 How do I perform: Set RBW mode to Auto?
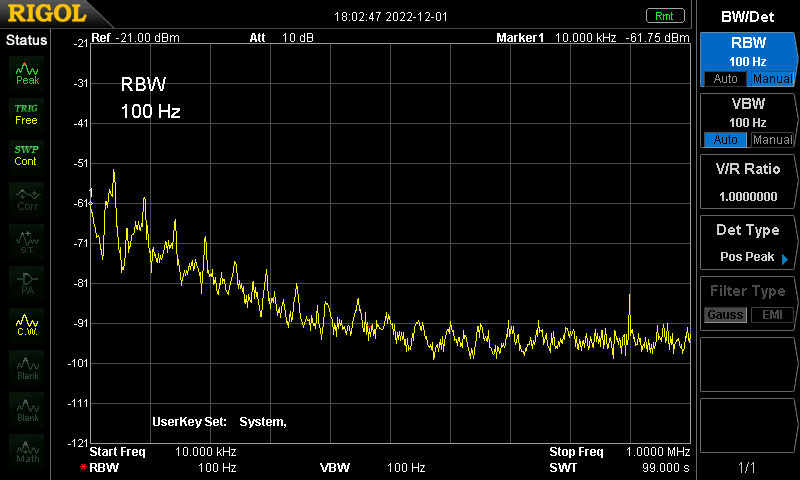[x=725, y=79]
